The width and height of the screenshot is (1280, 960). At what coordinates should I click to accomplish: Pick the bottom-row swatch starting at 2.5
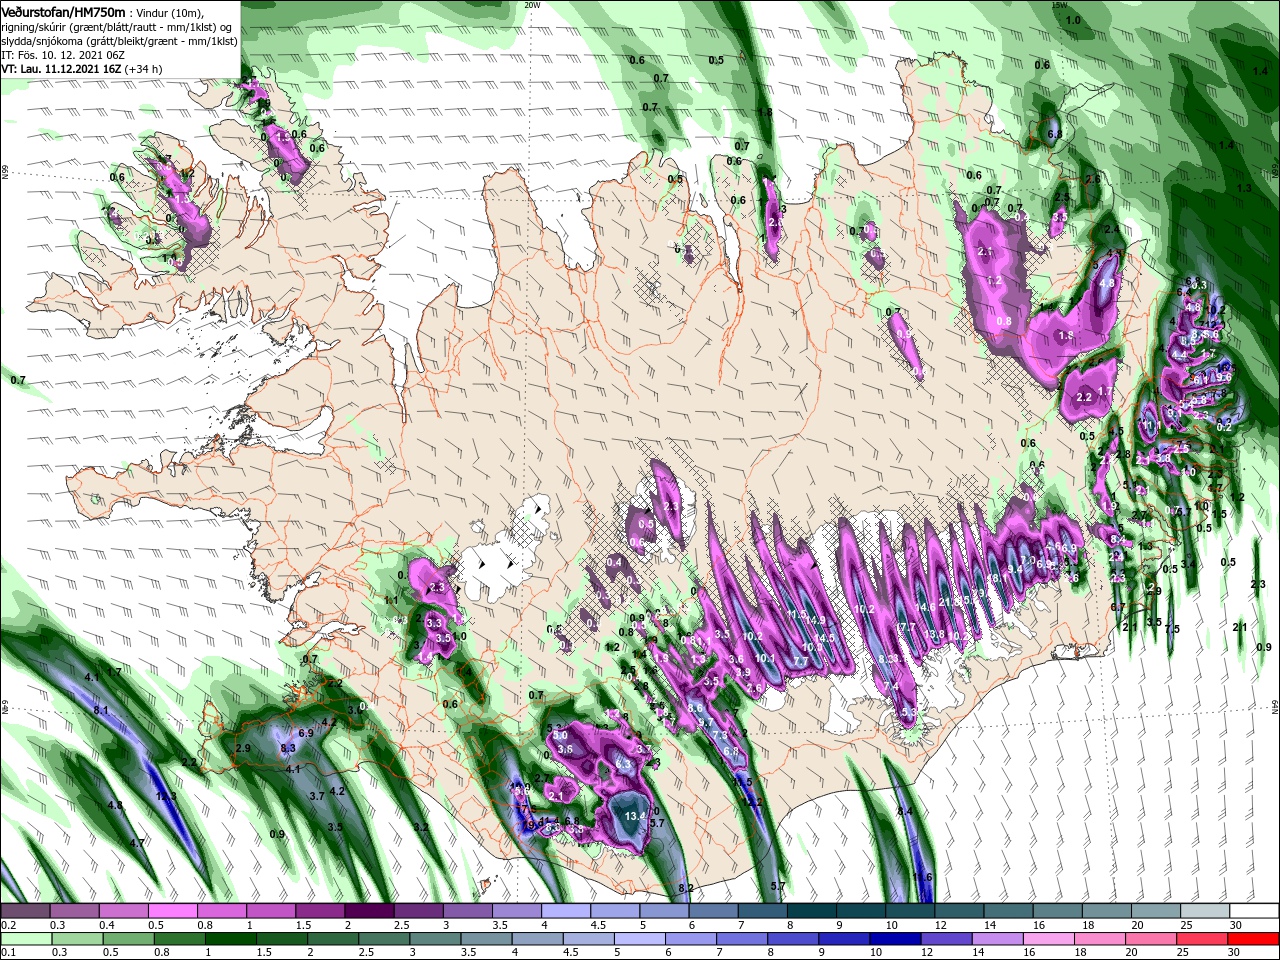tap(383, 939)
